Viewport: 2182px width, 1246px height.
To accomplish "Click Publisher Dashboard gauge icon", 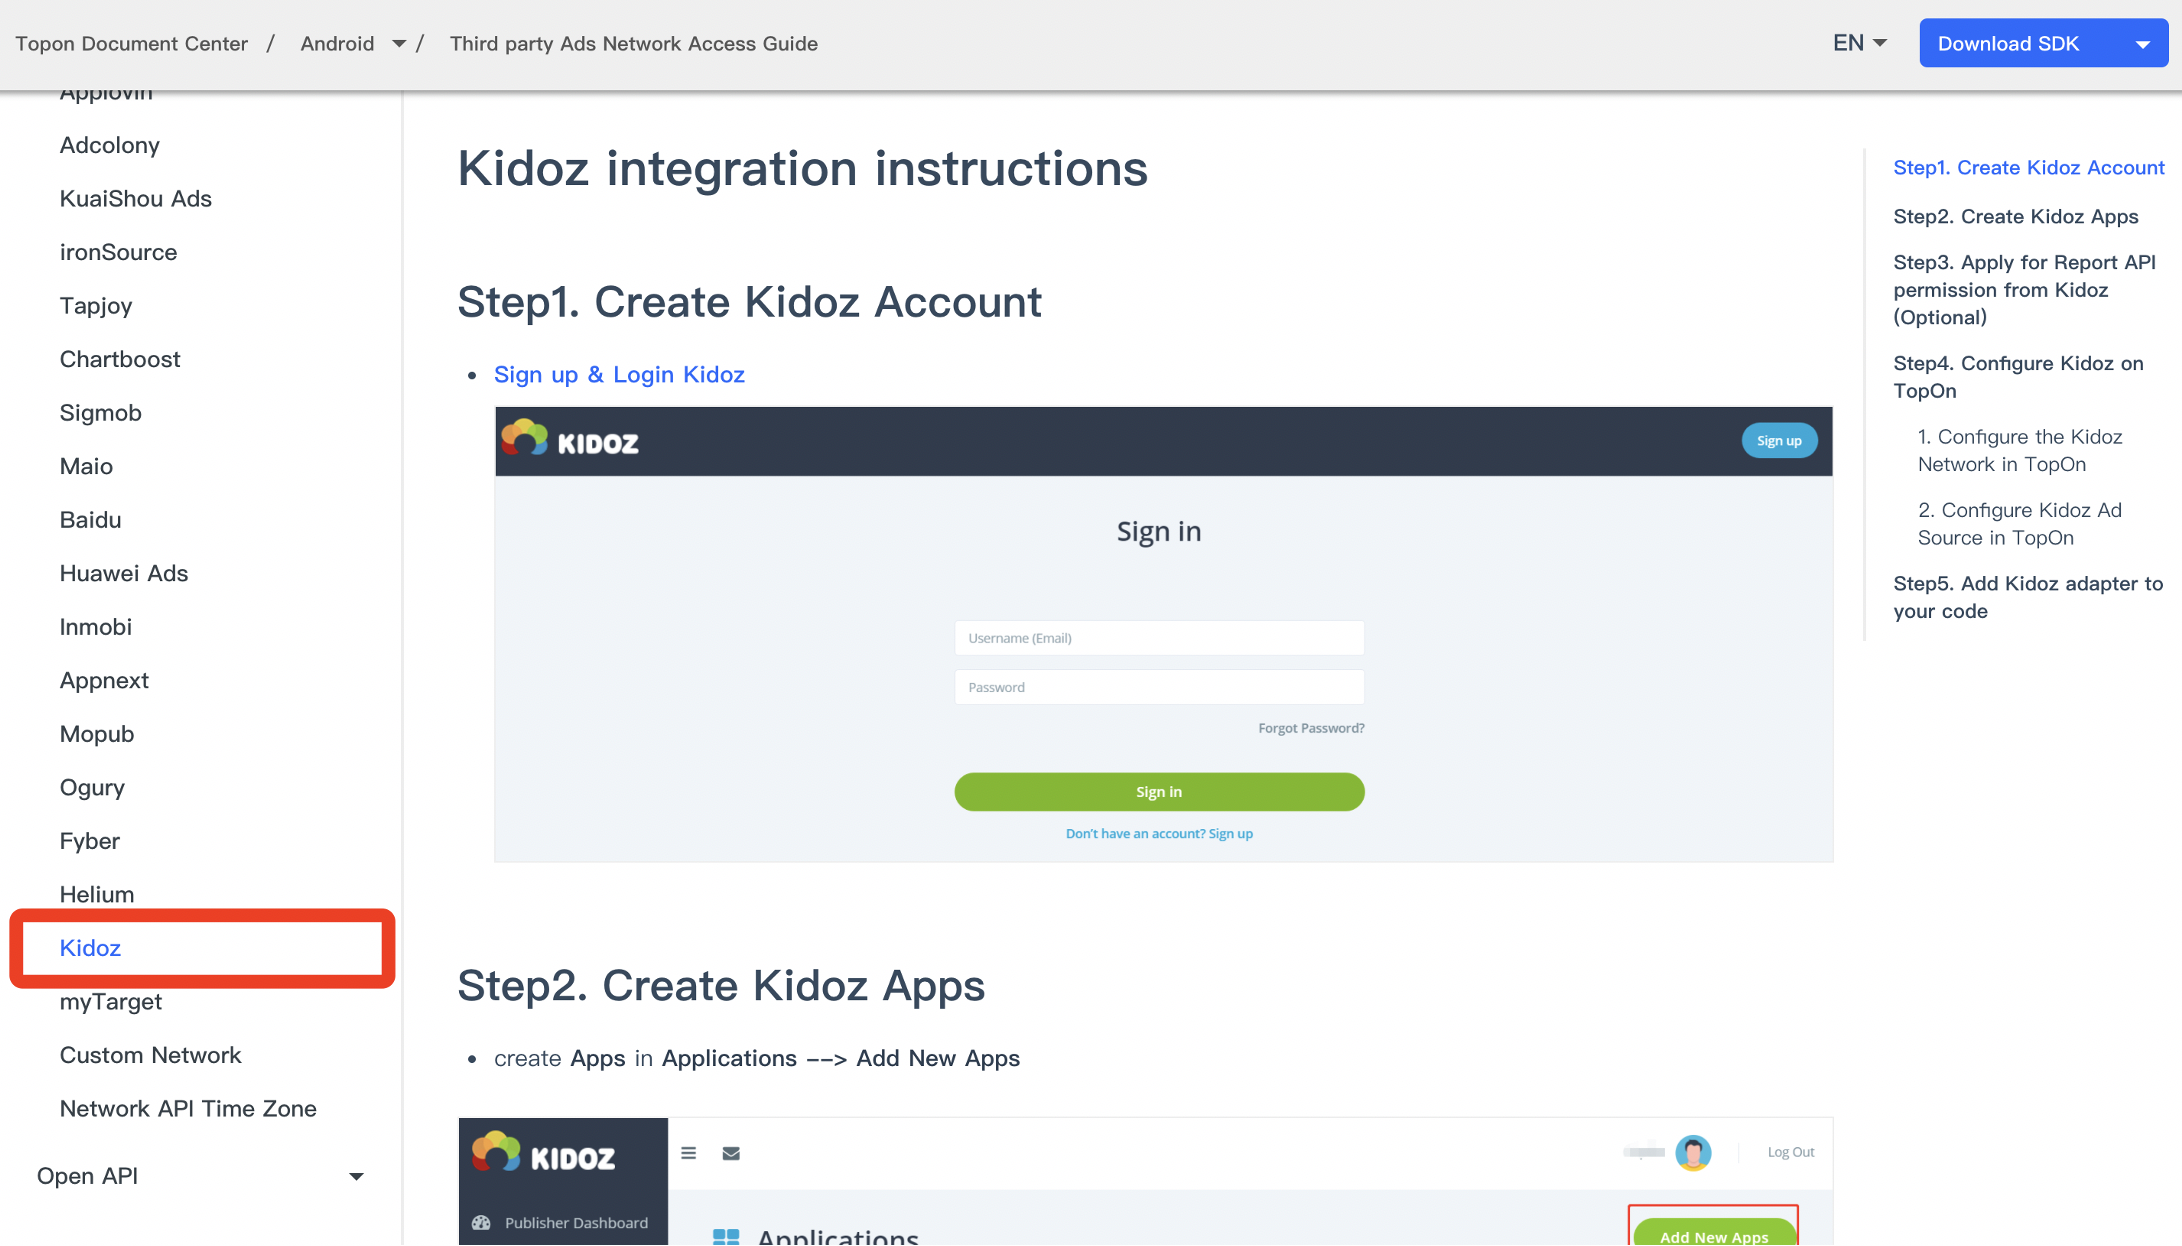I will coord(481,1223).
